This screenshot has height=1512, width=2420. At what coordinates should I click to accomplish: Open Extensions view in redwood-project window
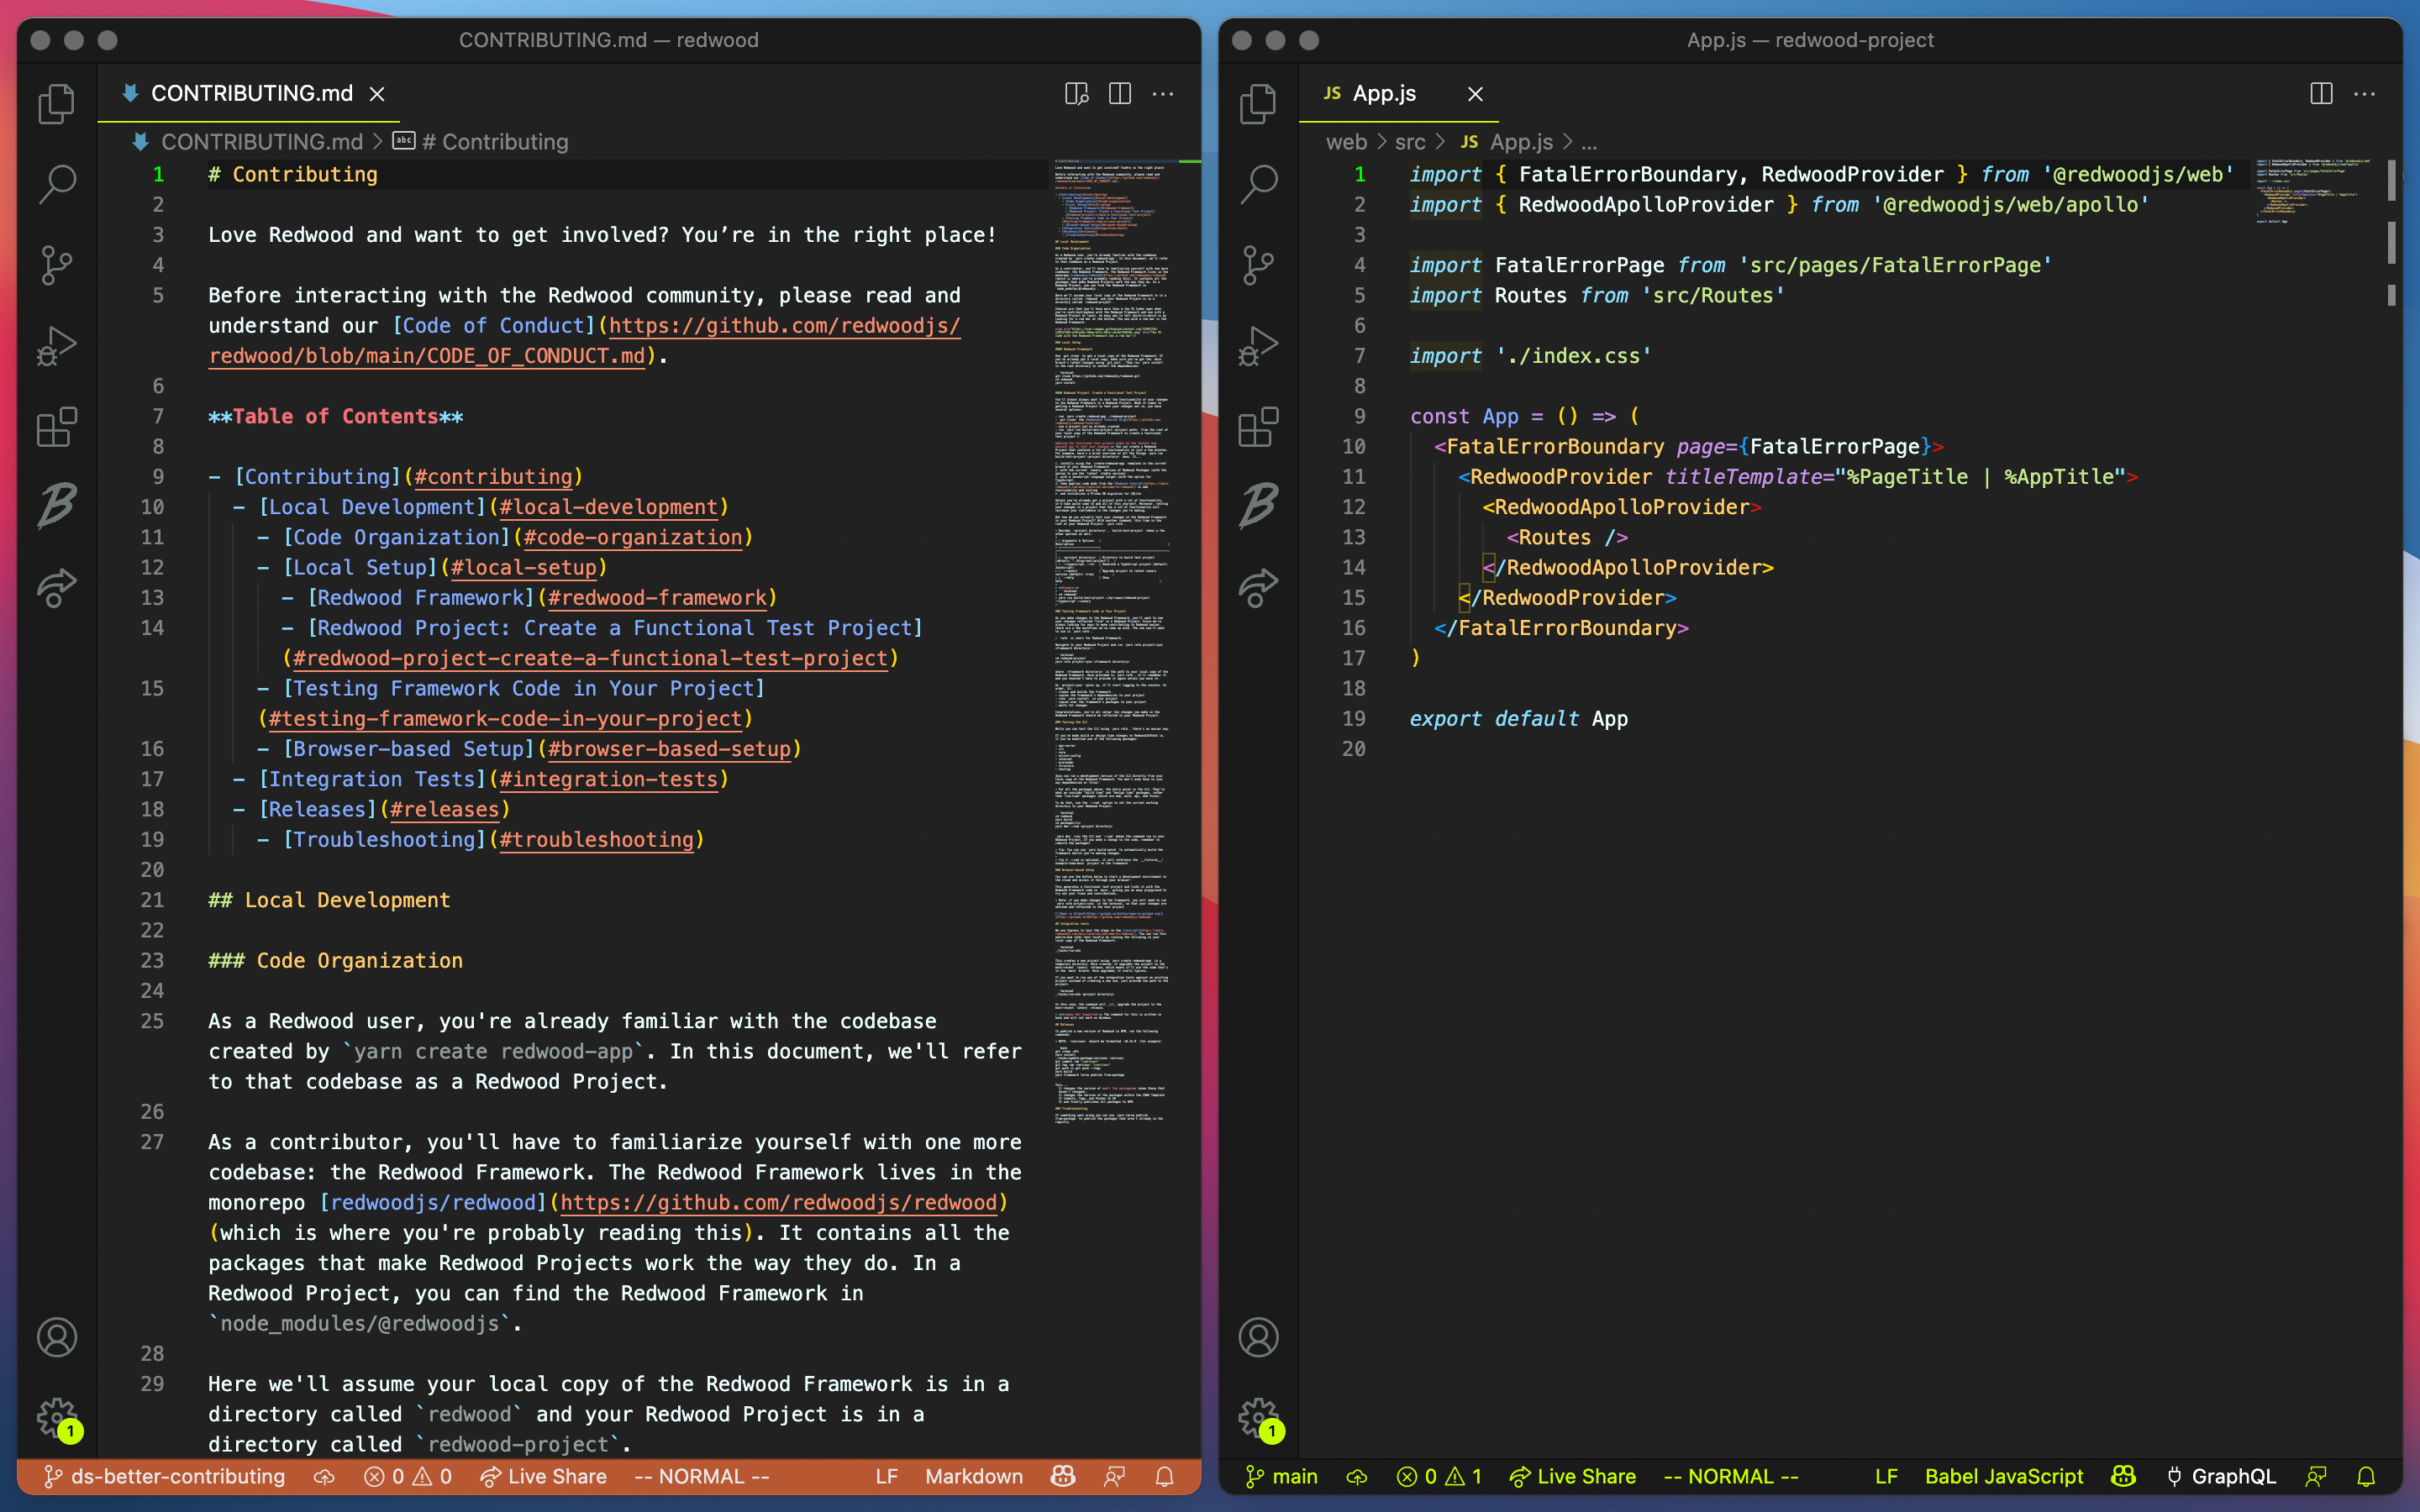click(x=1258, y=427)
